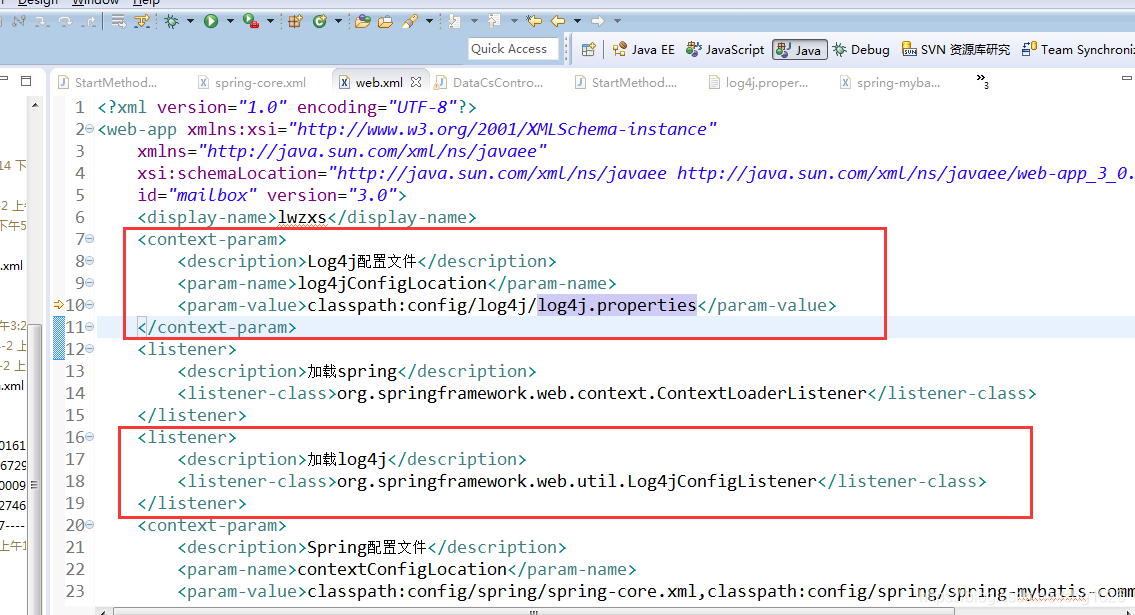
Task: Click the Step Into toolbar icon
Action: tap(42, 22)
